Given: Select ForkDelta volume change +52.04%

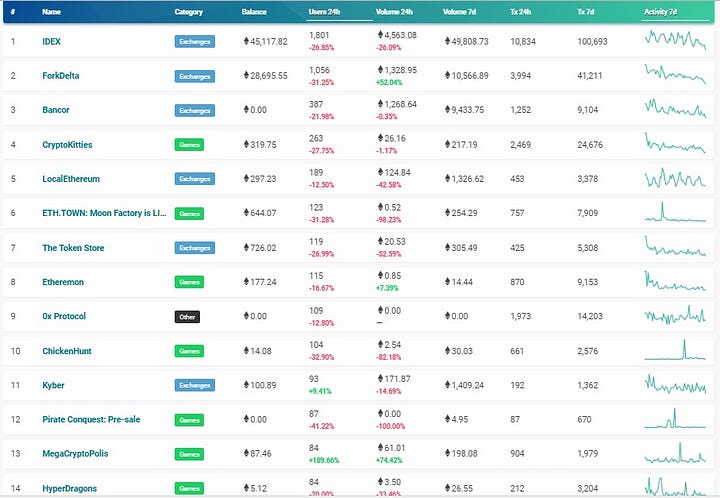Looking at the screenshot, I should coord(389,83).
